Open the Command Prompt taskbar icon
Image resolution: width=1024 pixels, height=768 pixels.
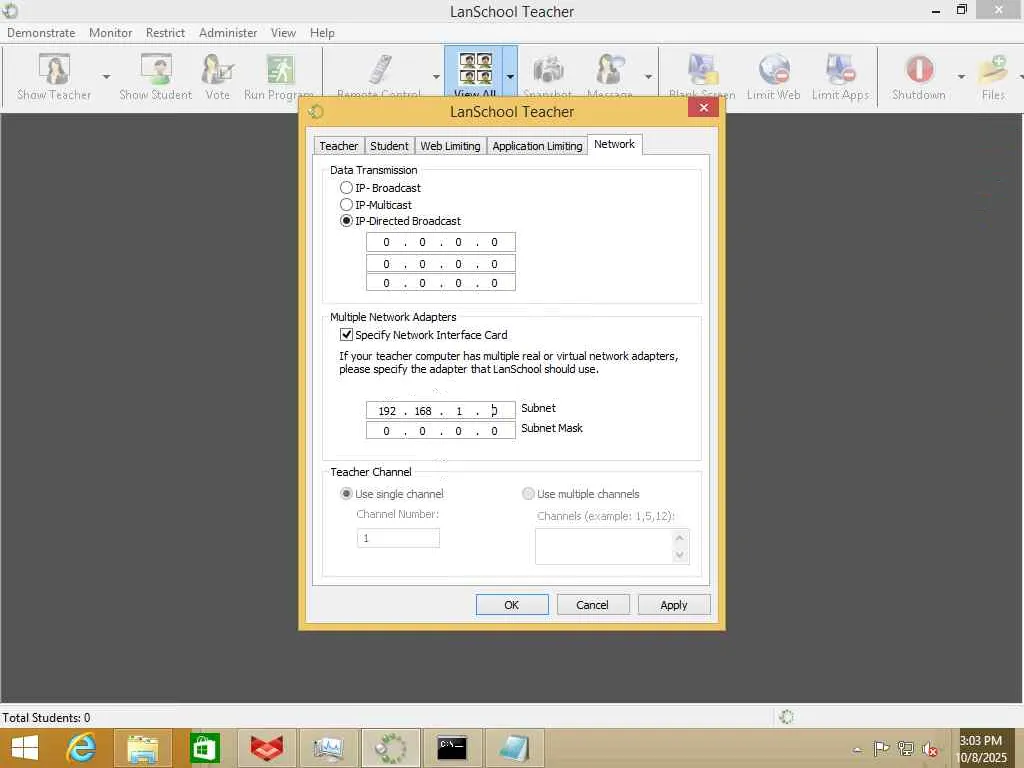click(x=452, y=748)
